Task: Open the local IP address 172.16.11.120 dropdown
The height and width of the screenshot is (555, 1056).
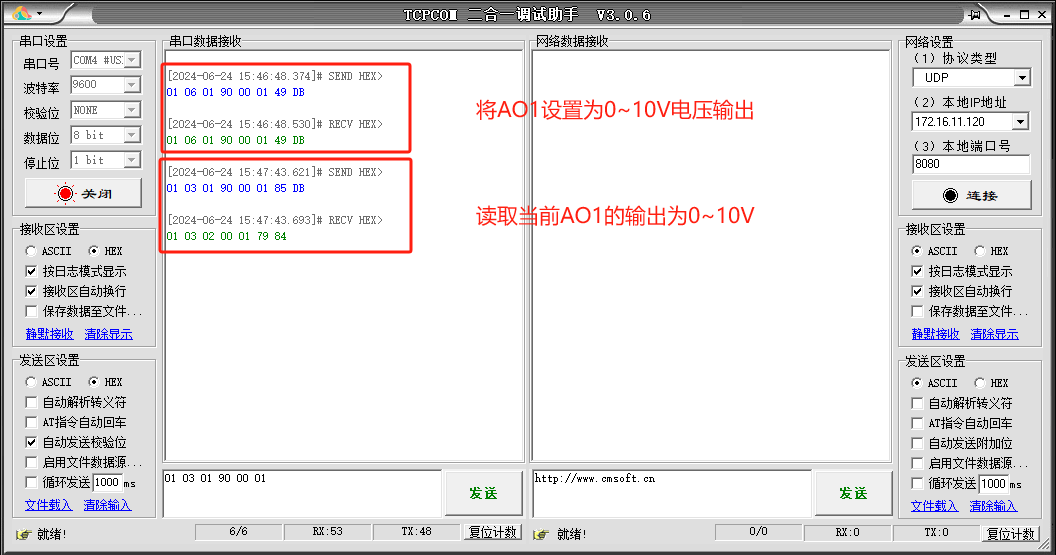Action: [x=1021, y=122]
